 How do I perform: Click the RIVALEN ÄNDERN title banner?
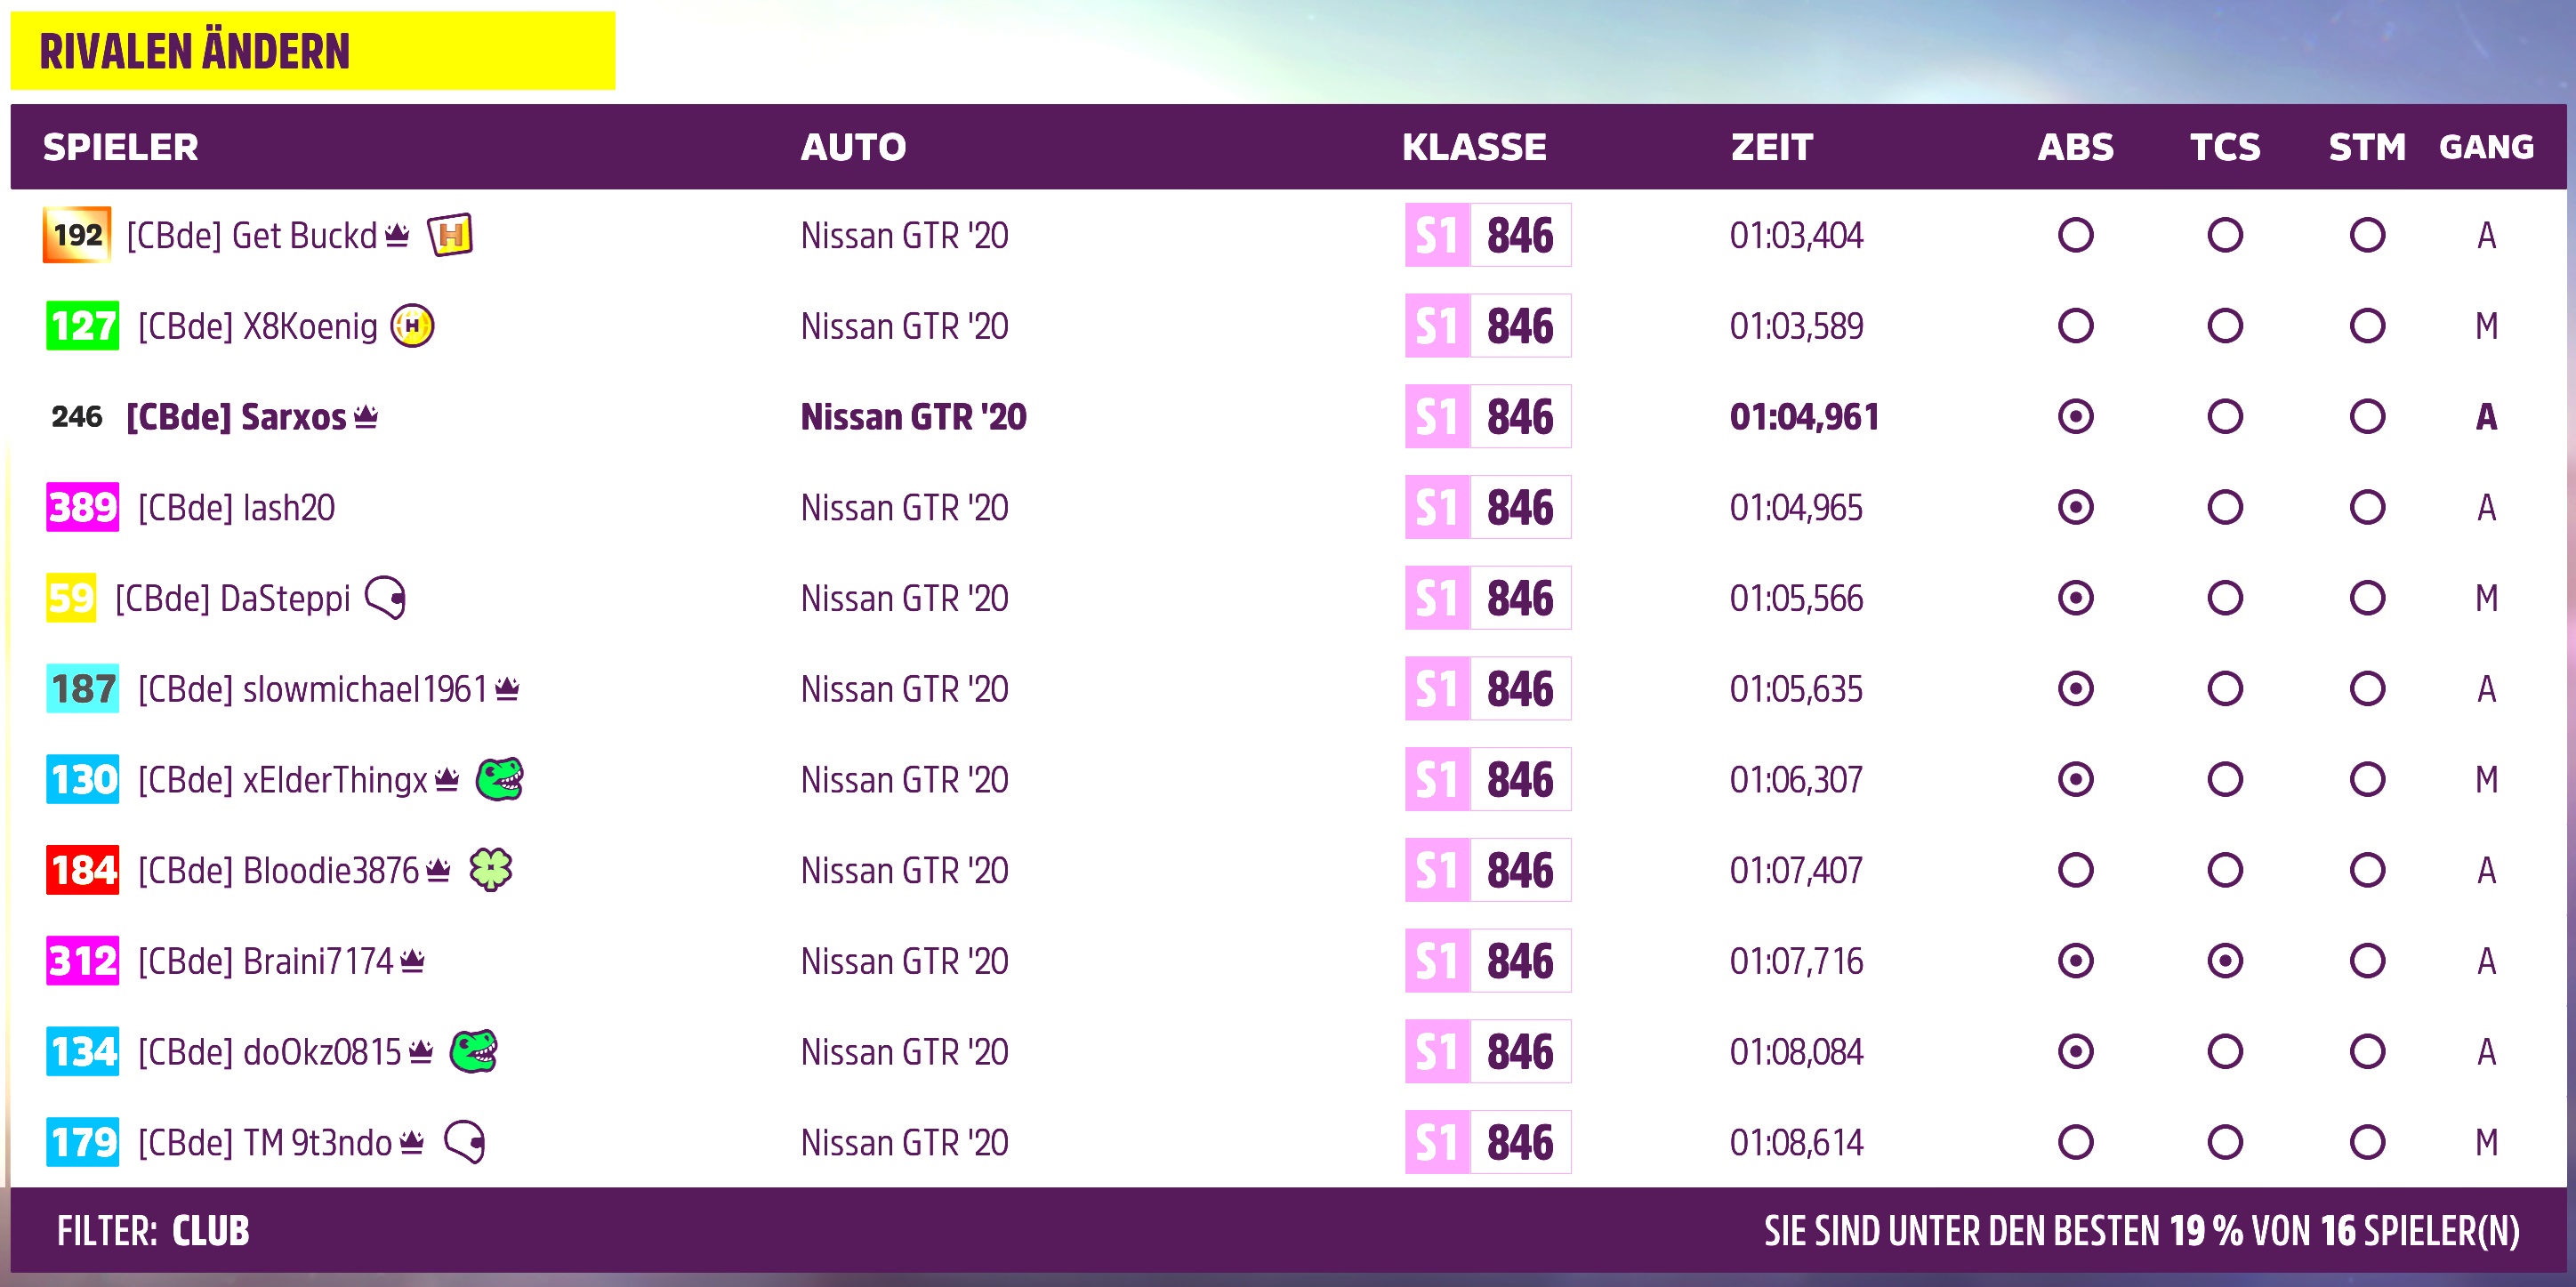[312, 51]
